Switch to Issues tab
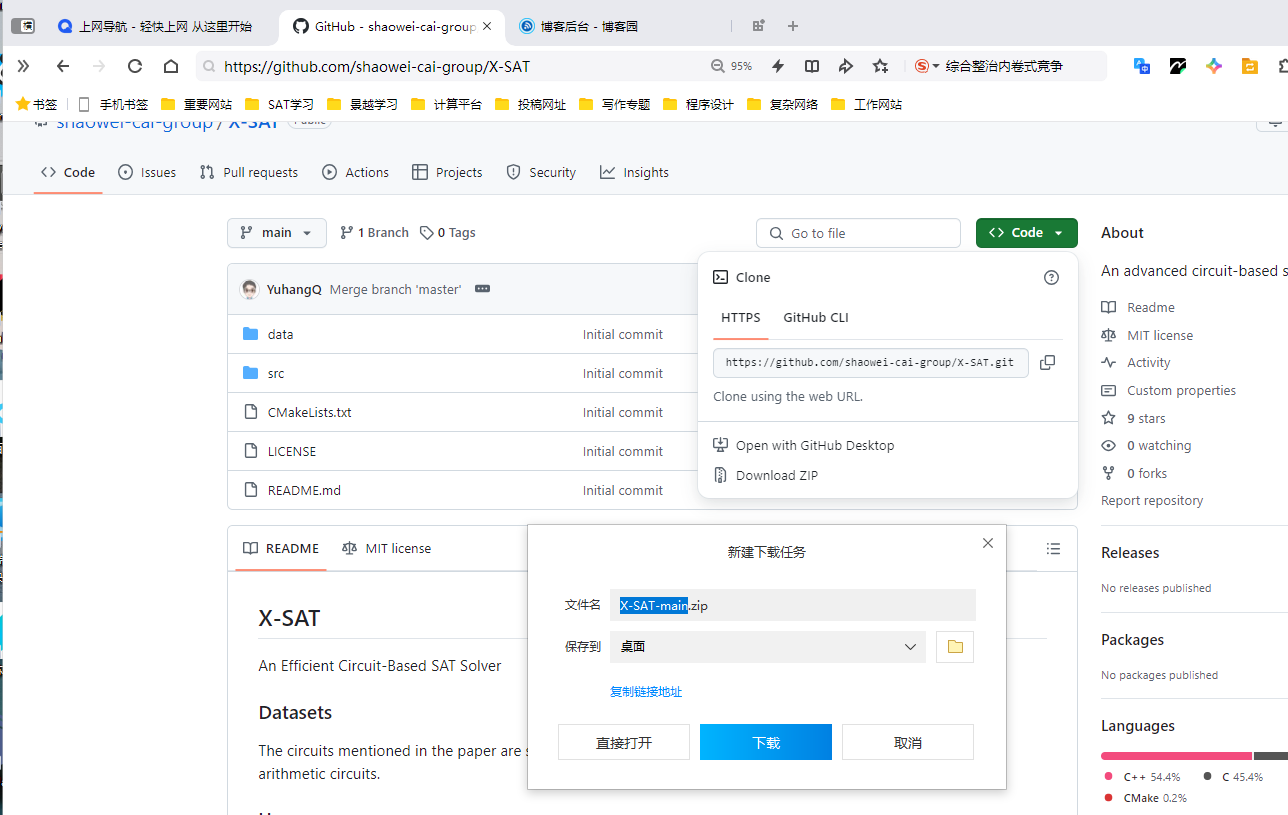Viewport: 1288px width, 815px height. (x=147, y=172)
